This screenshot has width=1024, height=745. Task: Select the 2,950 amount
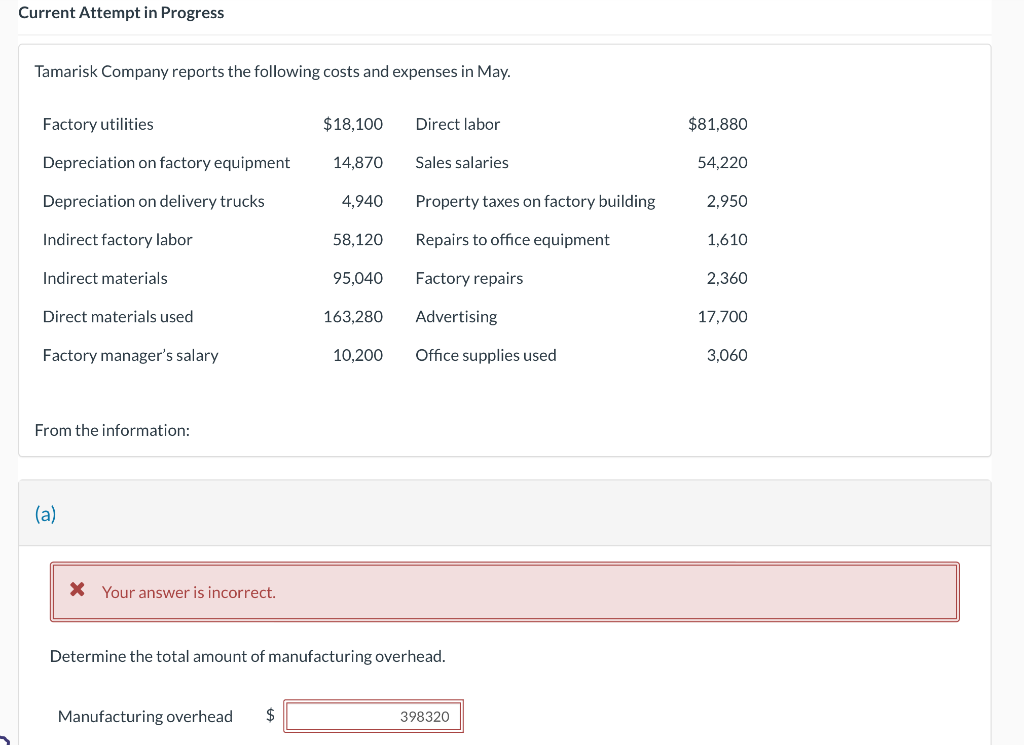(727, 201)
